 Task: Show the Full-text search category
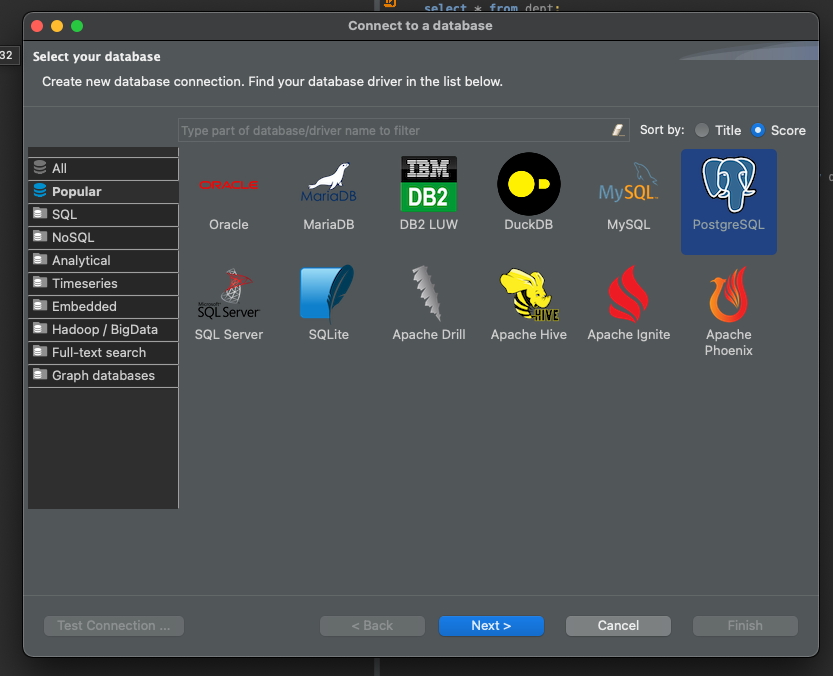(104, 352)
